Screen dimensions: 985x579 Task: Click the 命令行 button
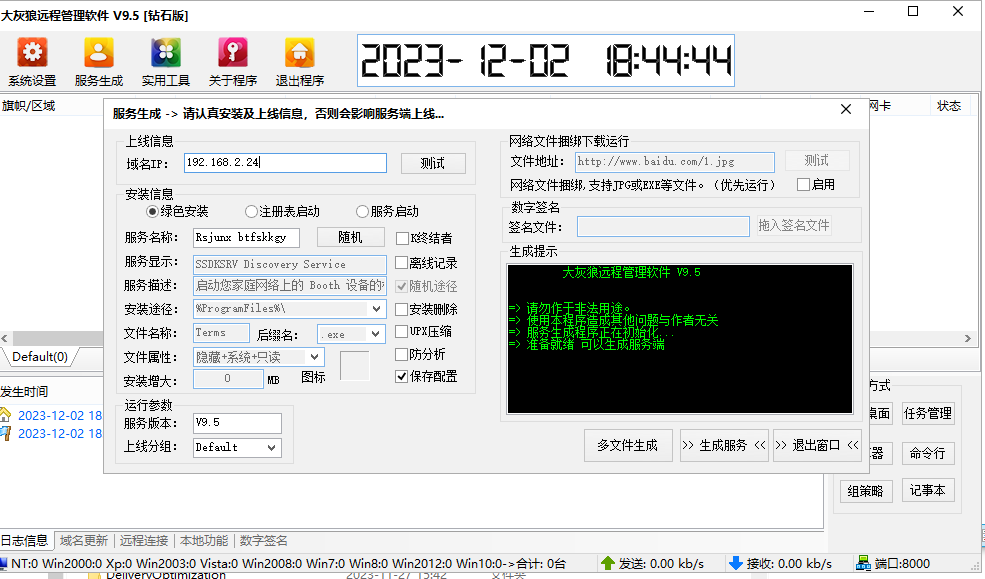pyautogui.click(x=928, y=453)
